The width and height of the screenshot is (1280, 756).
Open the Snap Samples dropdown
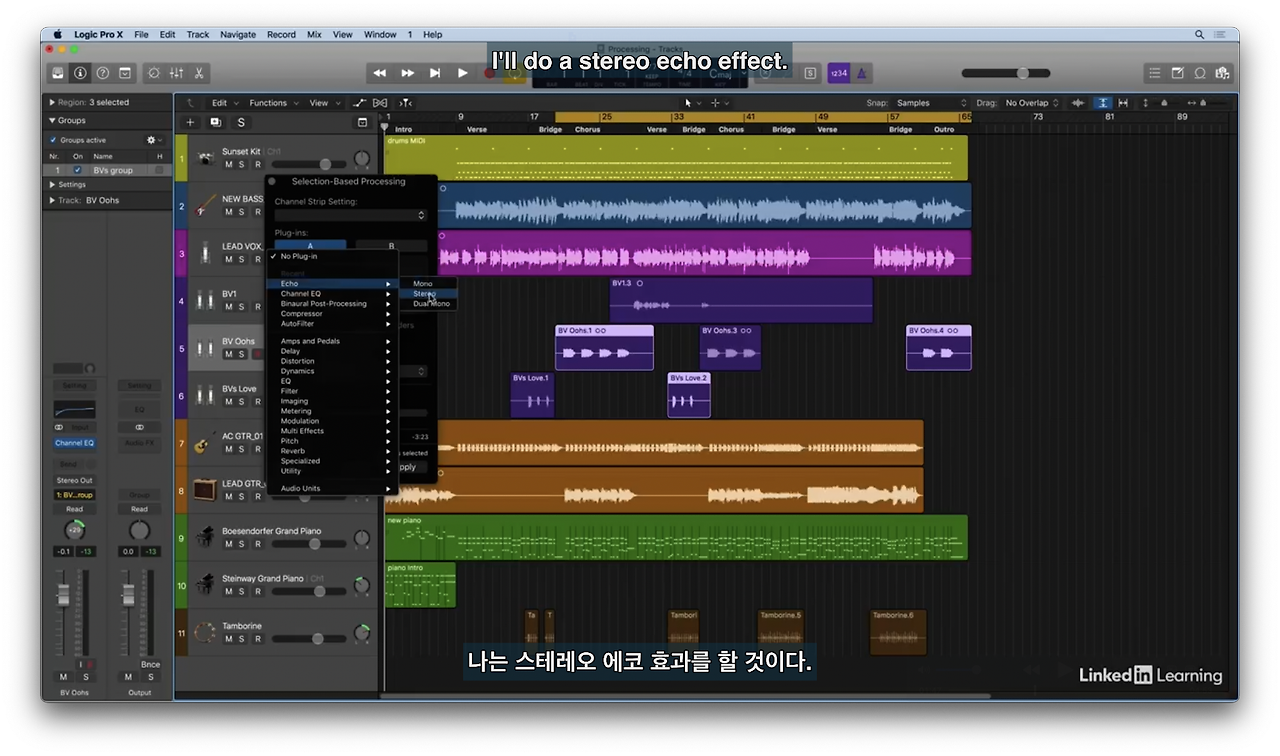(x=932, y=103)
